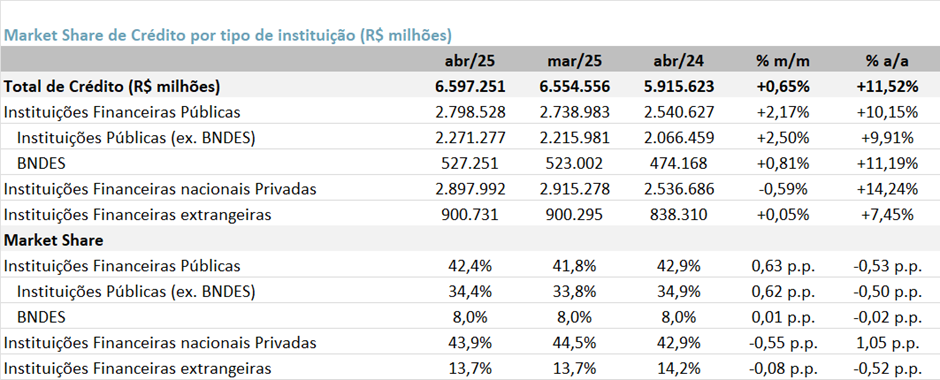Click the 43,9% private market share cell

point(471,343)
